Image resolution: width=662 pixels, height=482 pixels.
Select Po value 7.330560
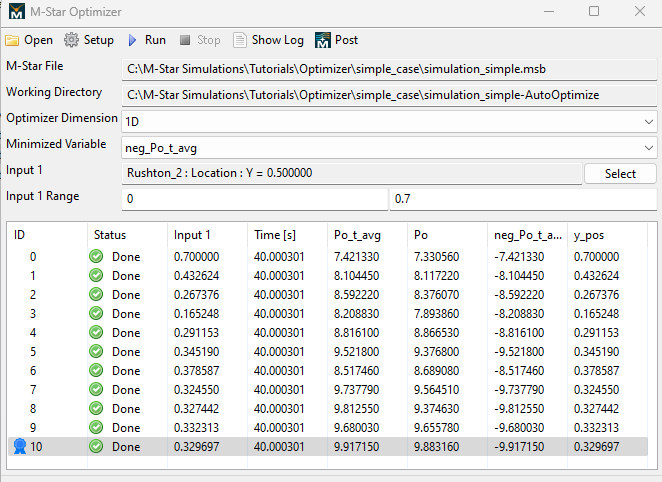click(437, 257)
